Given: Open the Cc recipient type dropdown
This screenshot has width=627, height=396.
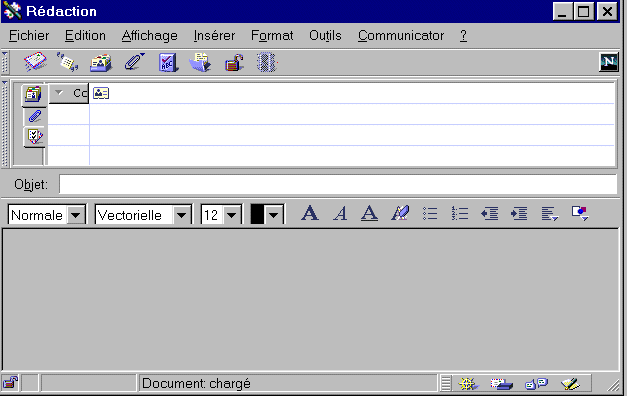Looking at the screenshot, I should point(69,94).
